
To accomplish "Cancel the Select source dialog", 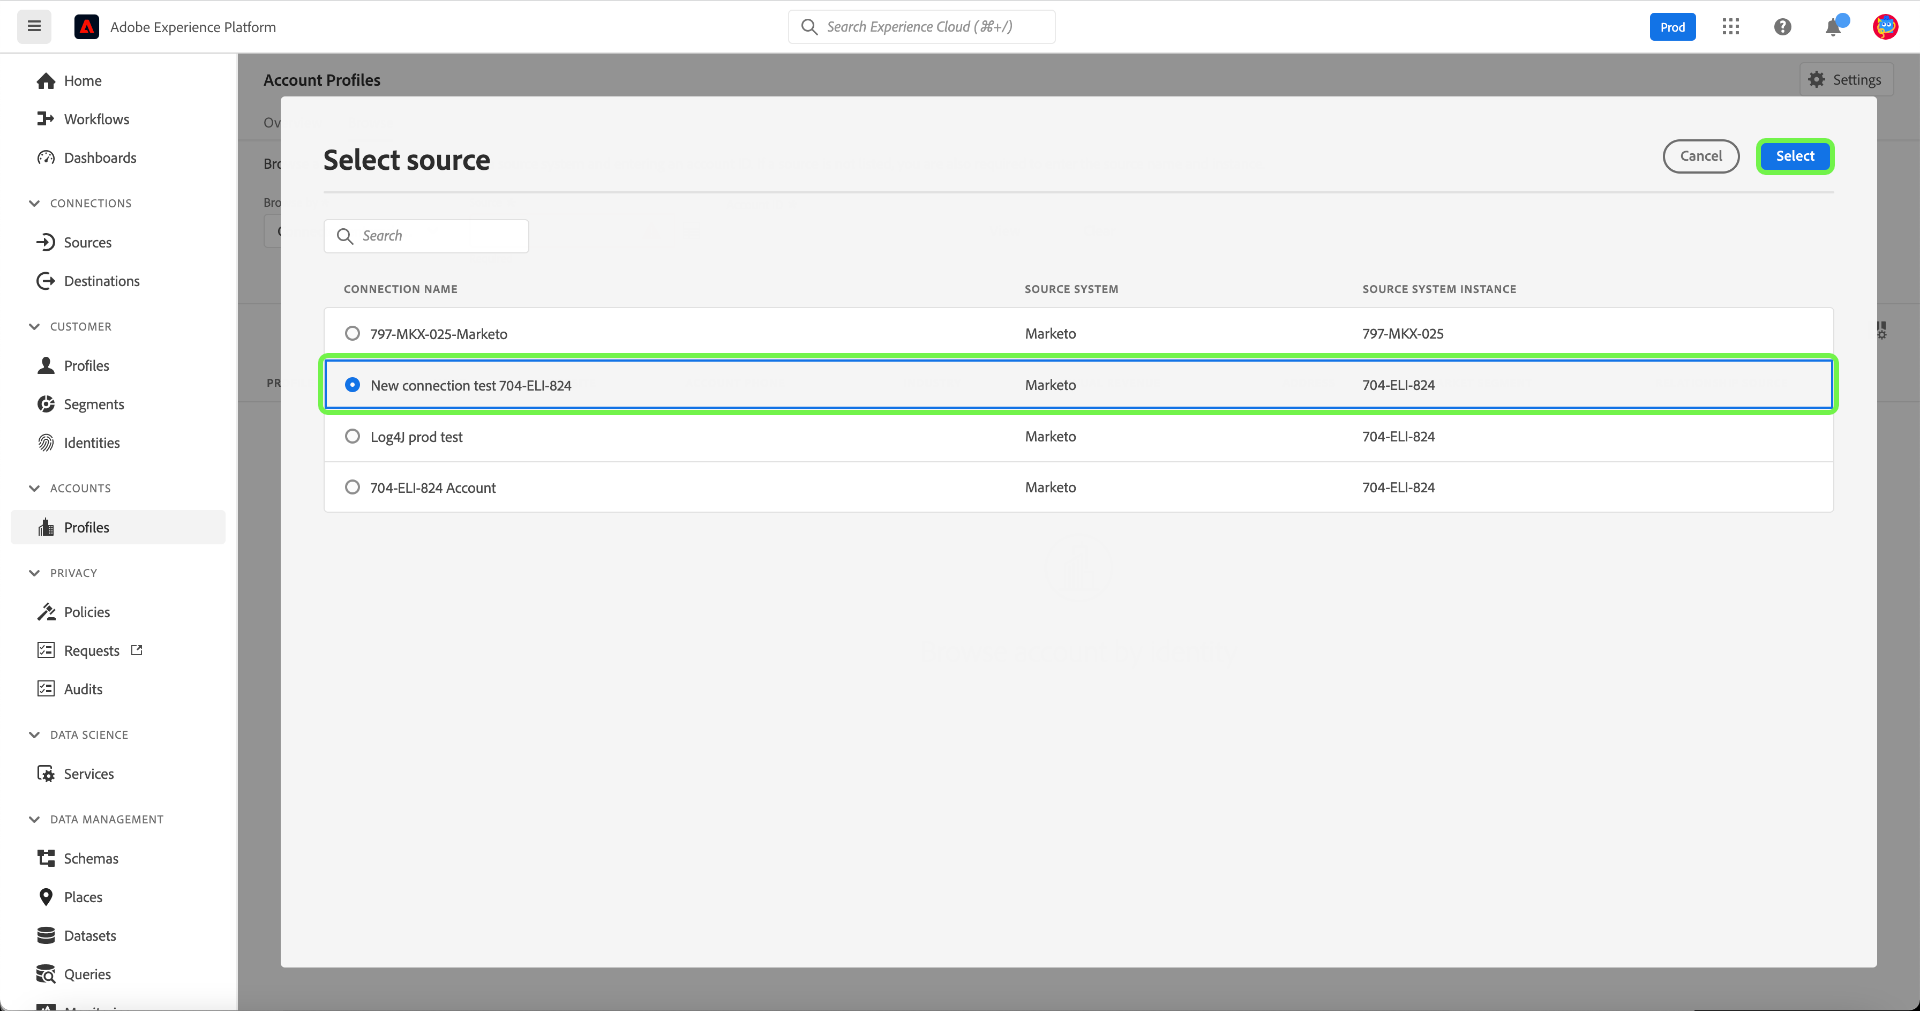I will (1701, 156).
